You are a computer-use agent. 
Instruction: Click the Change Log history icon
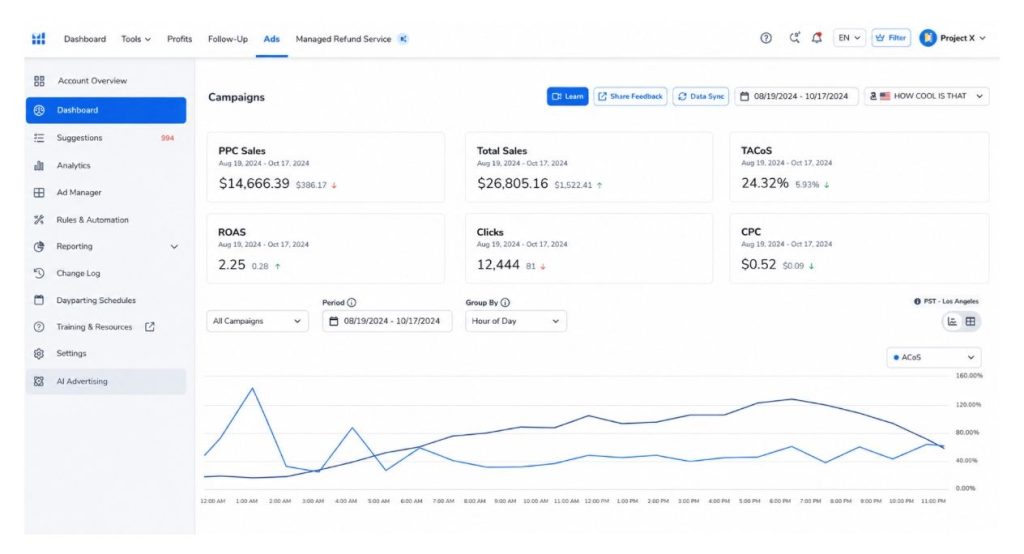coord(39,273)
